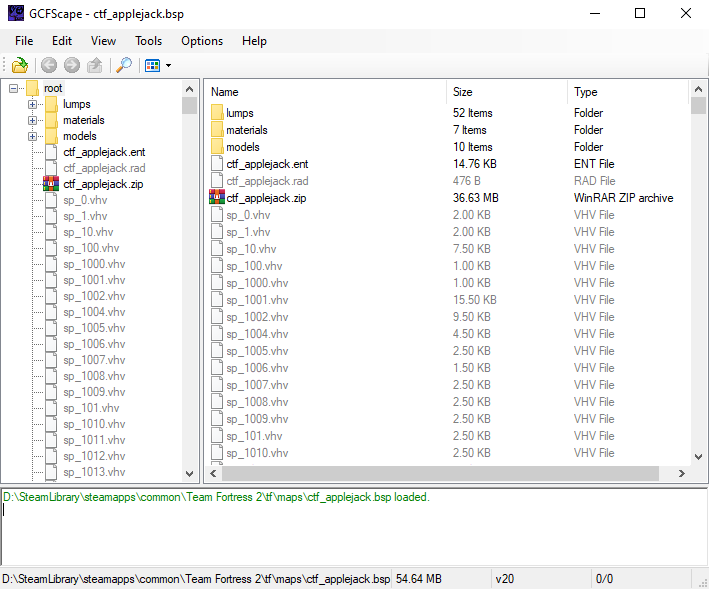
Task: Select ctf_applejack.ent in the tree panel
Action: click(x=104, y=152)
